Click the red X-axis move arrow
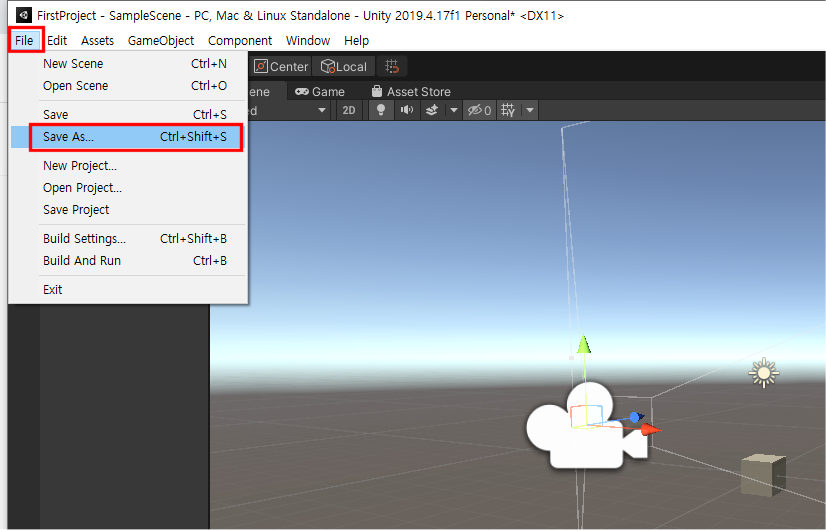This screenshot has width=826, height=530. [x=651, y=430]
